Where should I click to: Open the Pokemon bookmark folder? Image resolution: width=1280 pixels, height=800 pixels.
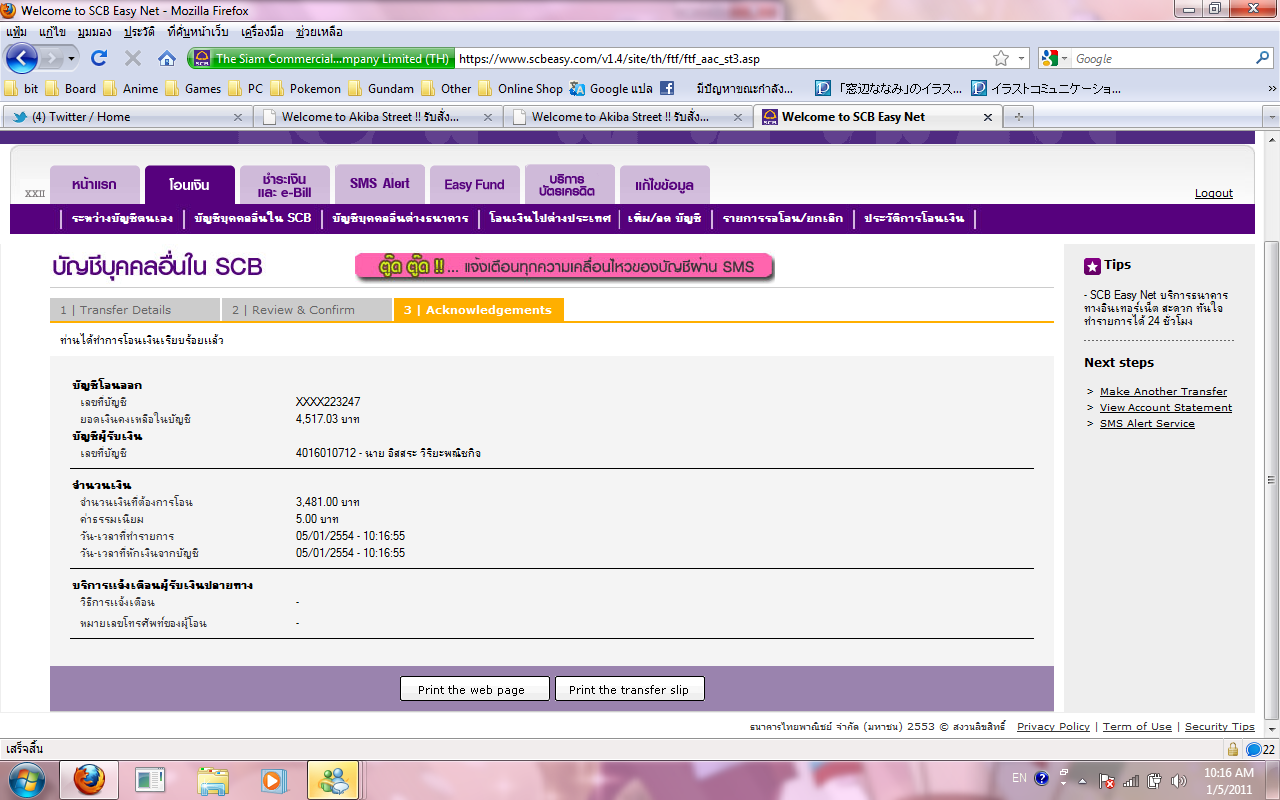click(305, 88)
